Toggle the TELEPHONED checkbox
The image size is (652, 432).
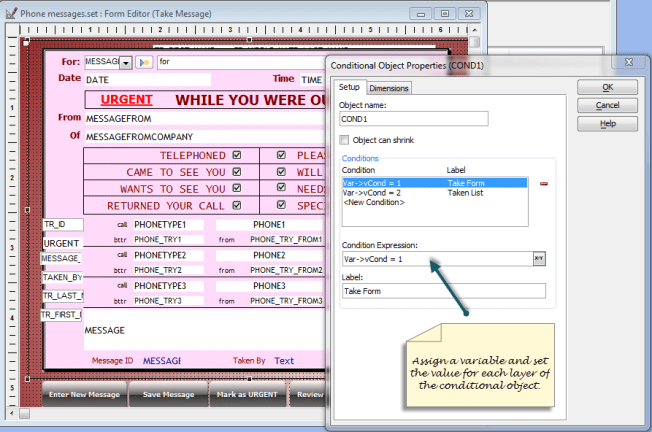(237, 156)
